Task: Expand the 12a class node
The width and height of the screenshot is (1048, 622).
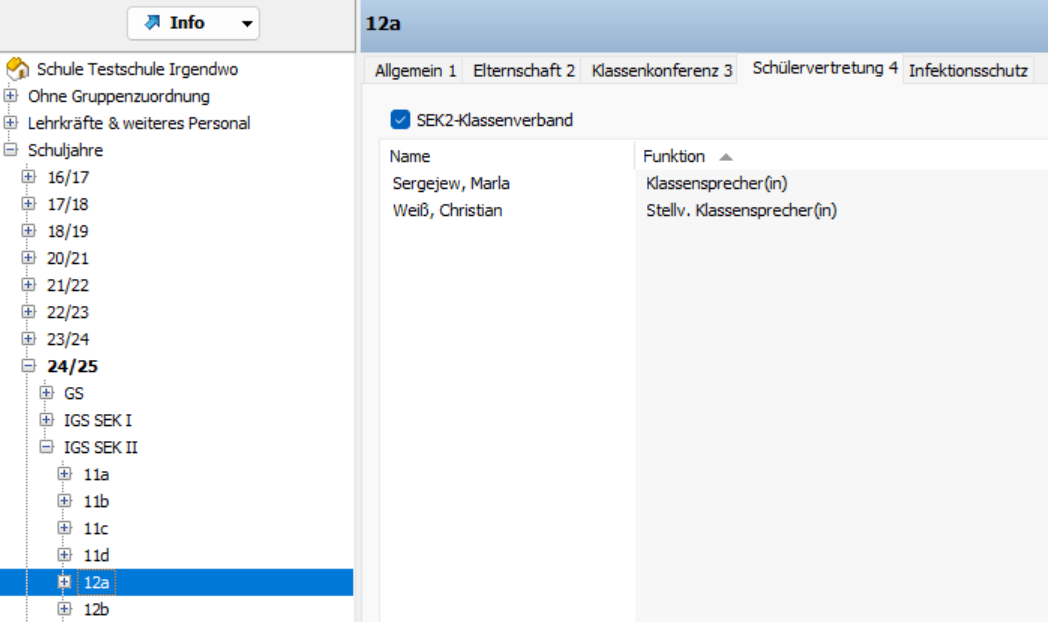Action: pyautogui.click(x=65, y=581)
